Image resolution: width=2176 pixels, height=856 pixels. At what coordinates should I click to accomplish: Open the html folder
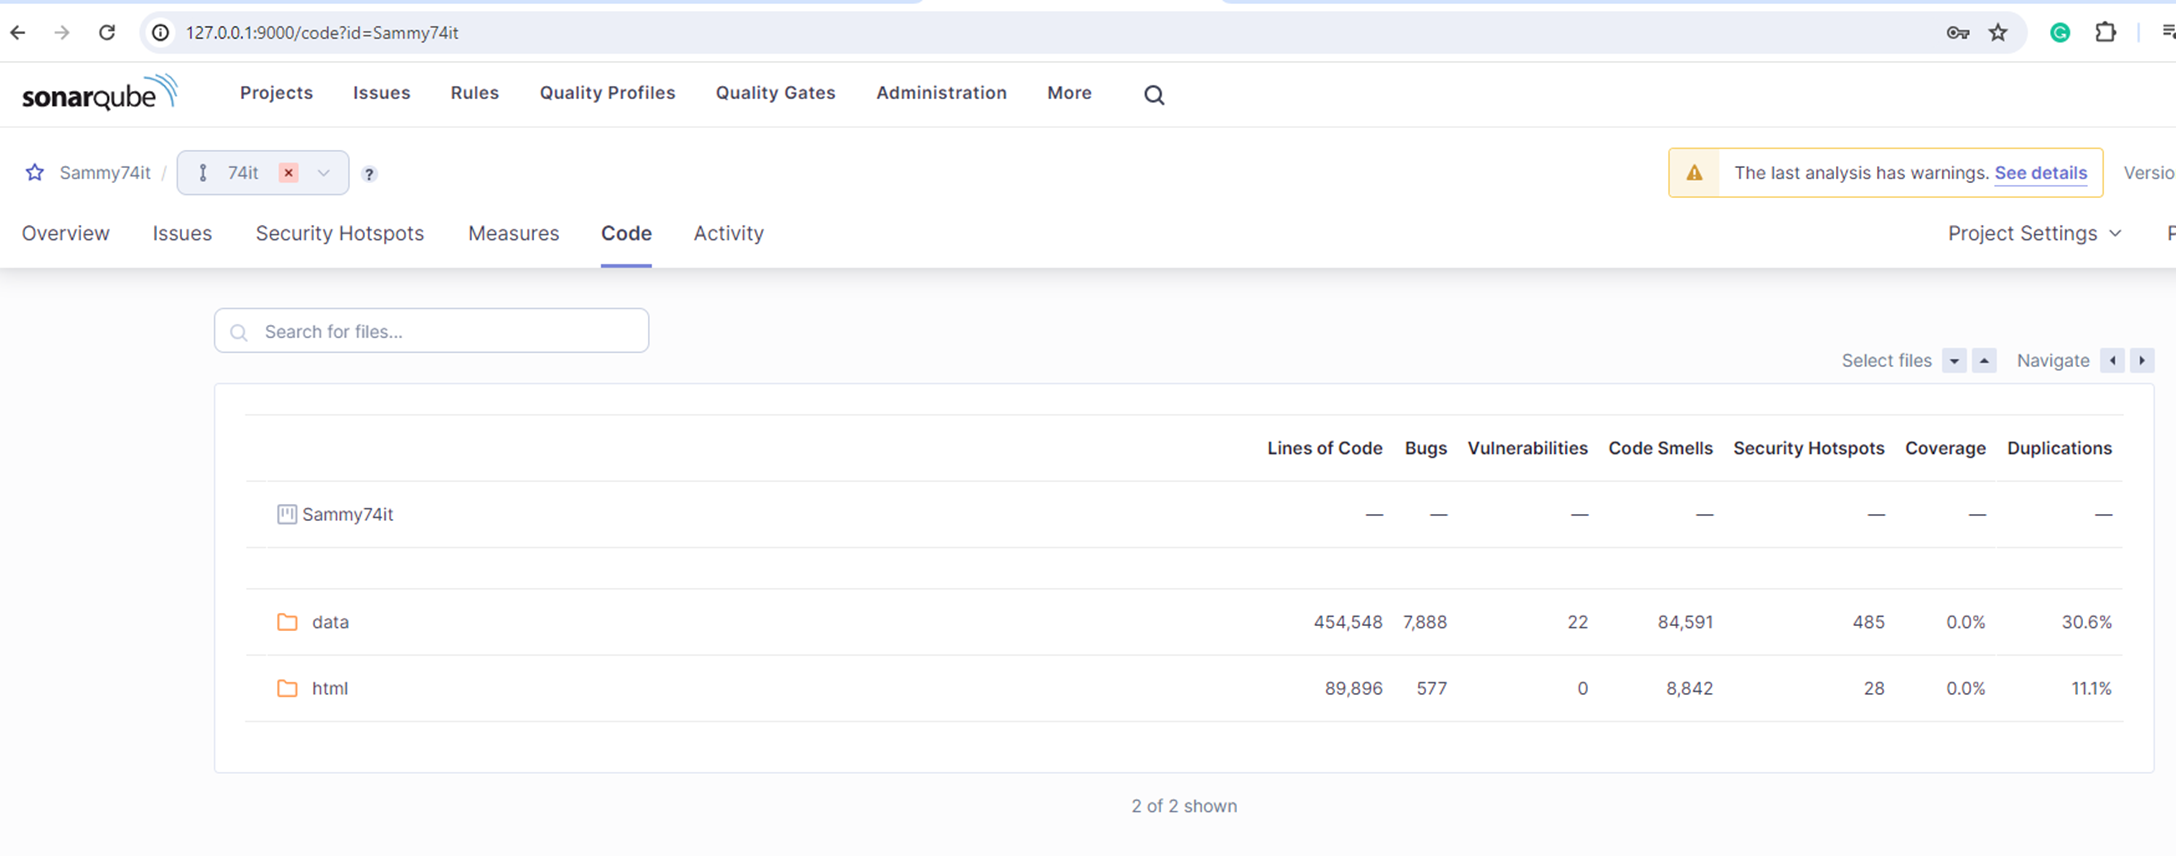(x=329, y=688)
